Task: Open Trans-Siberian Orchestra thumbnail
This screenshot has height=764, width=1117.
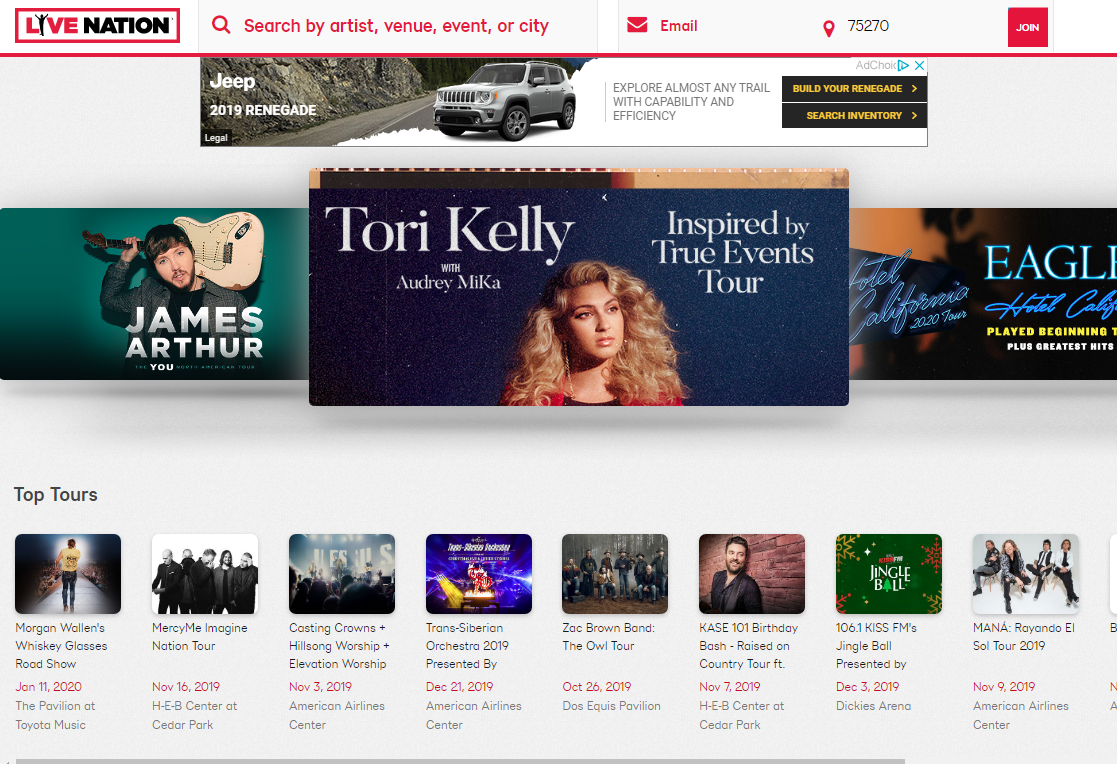Action: coord(479,574)
